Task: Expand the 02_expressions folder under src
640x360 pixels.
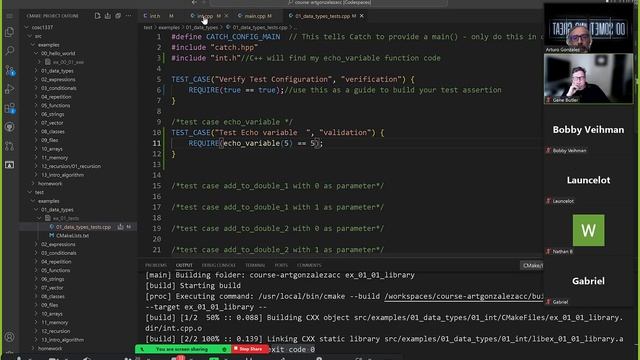Action: [36, 80]
